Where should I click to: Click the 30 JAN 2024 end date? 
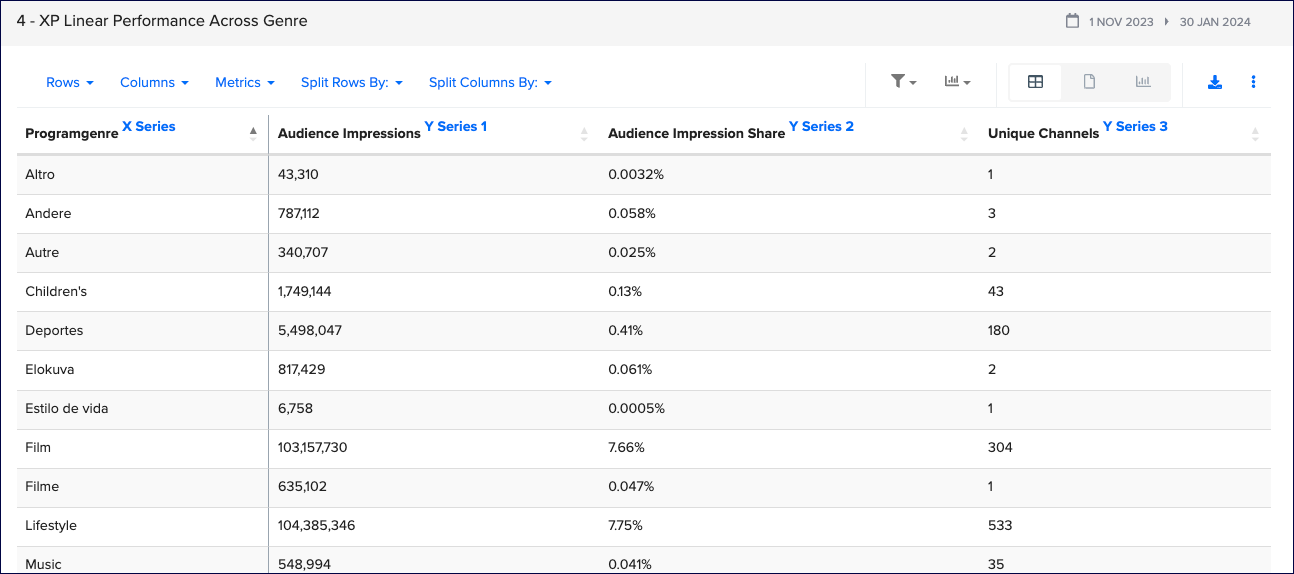tap(1215, 22)
